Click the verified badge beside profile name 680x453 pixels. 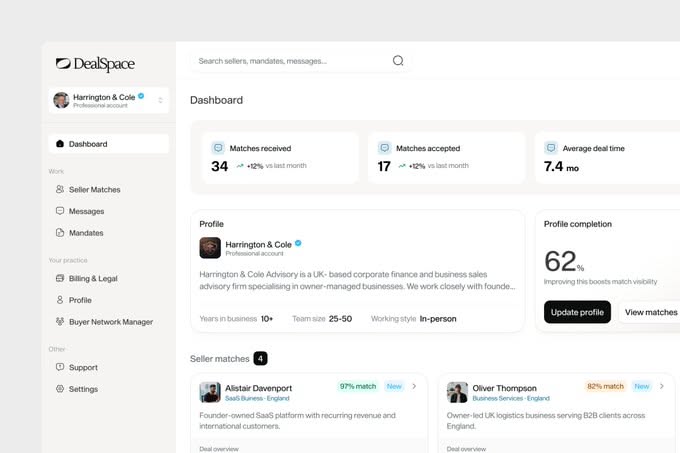298,243
